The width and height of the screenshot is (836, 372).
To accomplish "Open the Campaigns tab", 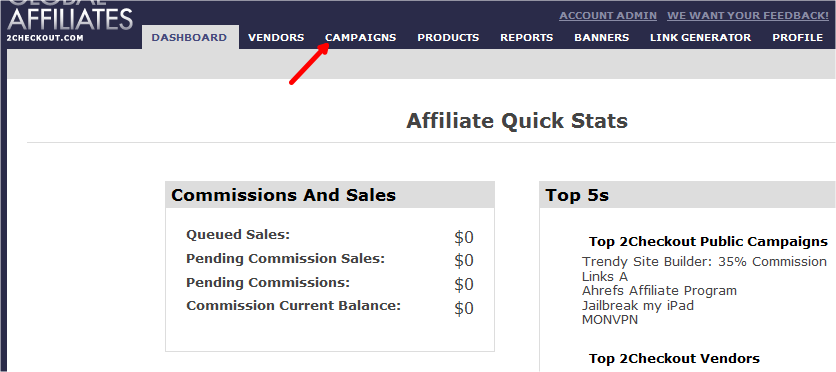I will click(x=361, y=37).
